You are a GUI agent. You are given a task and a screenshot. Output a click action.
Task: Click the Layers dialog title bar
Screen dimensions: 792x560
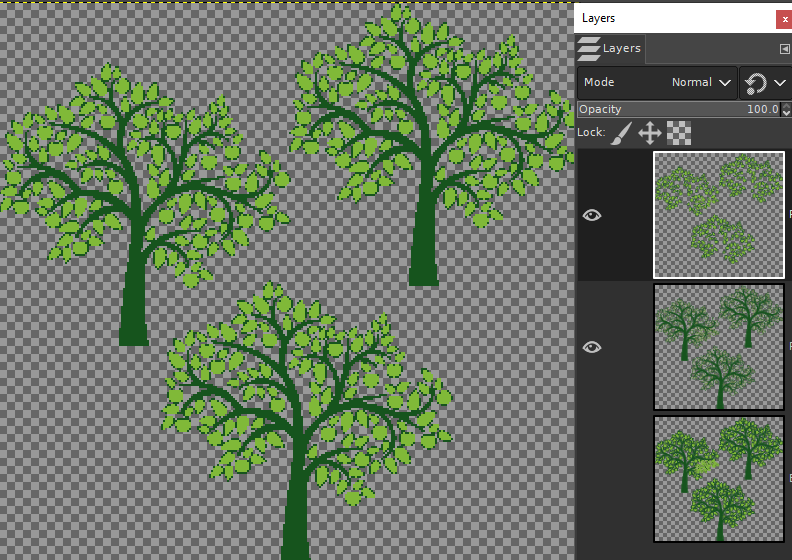coord(675,19)
